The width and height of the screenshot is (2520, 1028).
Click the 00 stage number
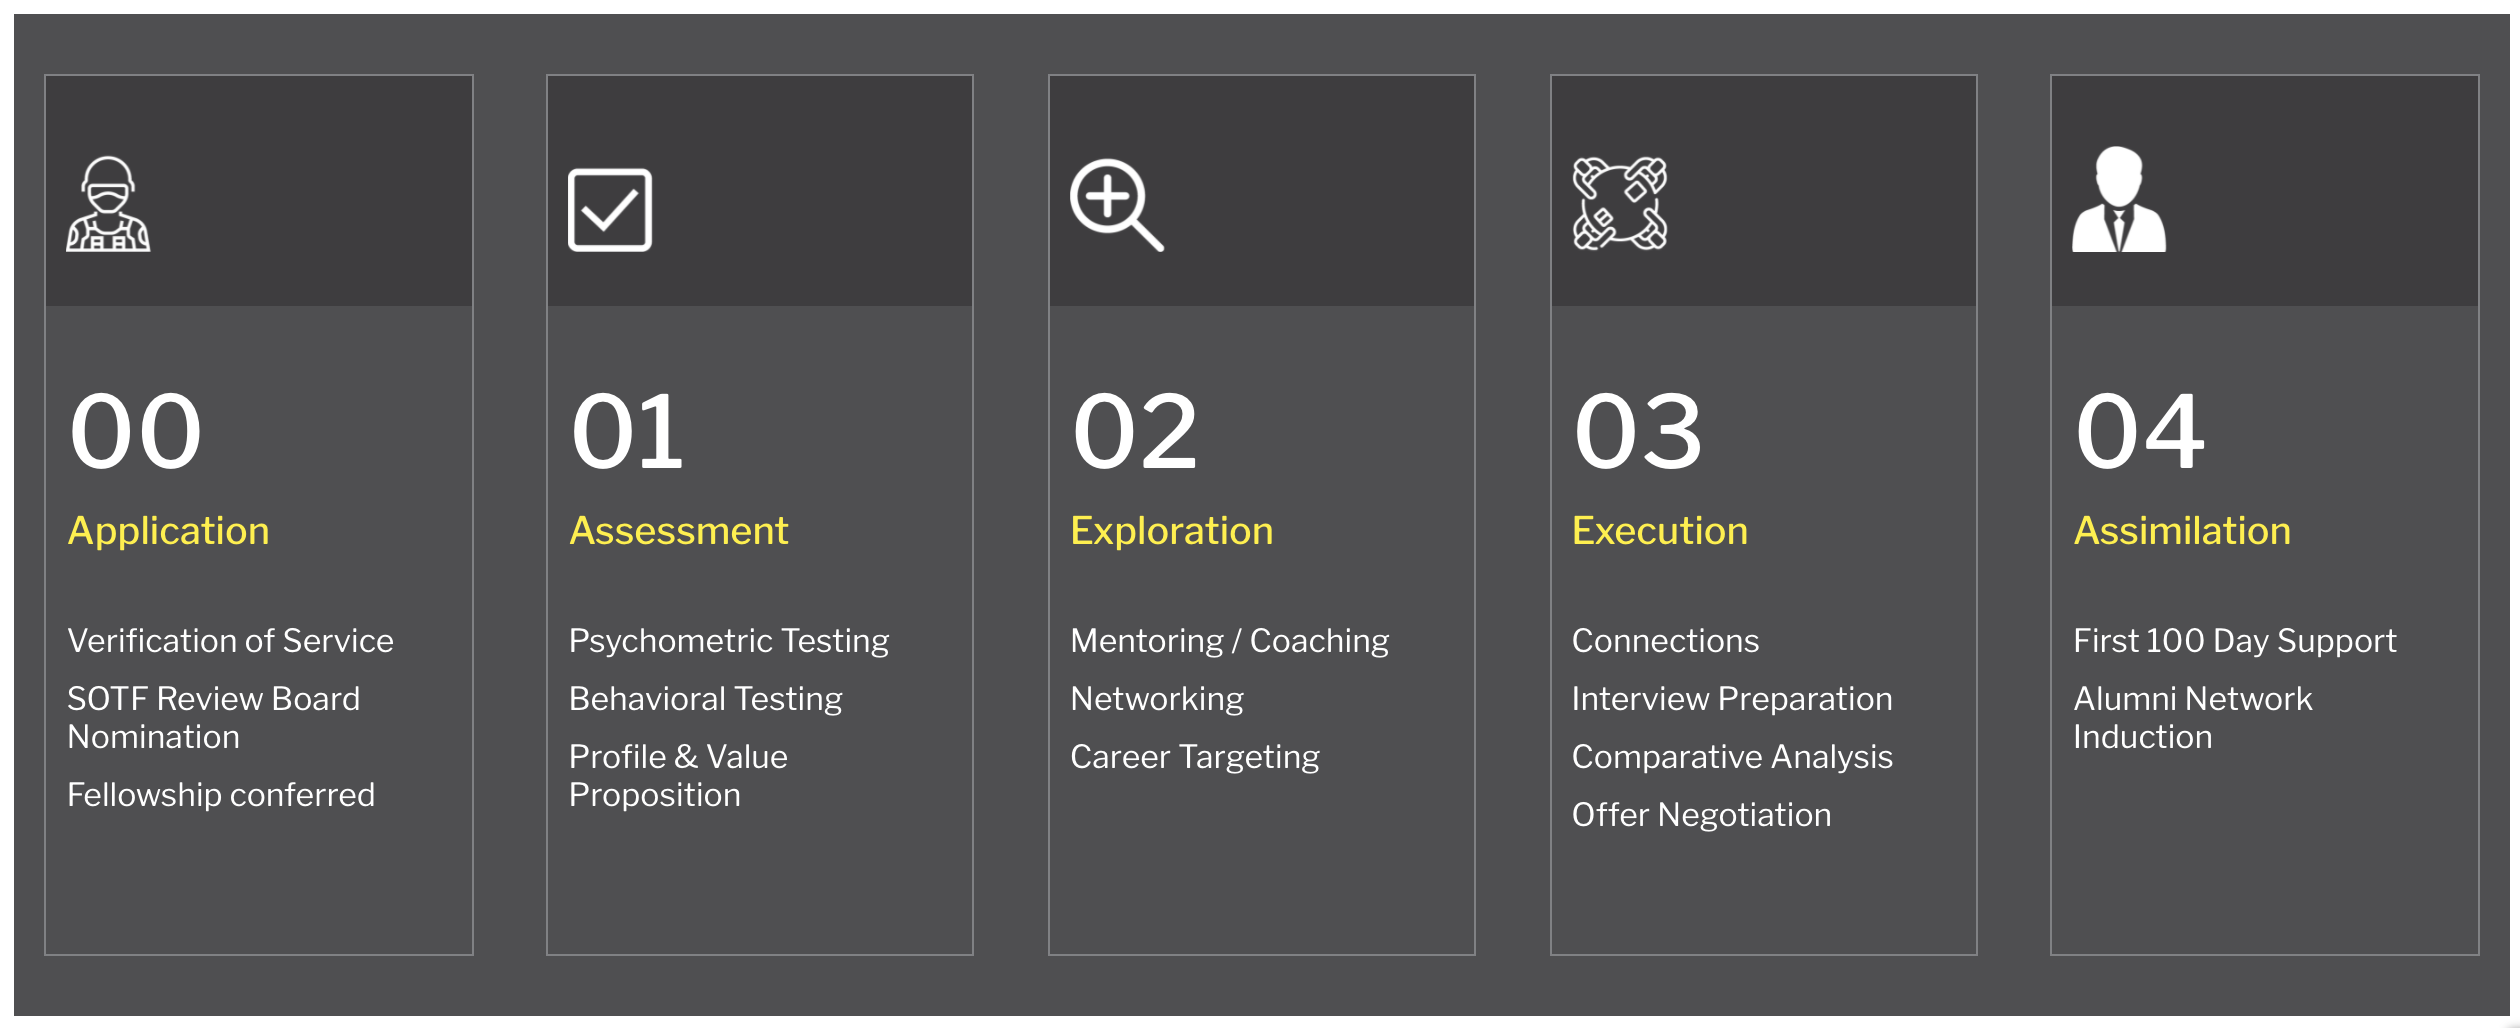point(135,432)
